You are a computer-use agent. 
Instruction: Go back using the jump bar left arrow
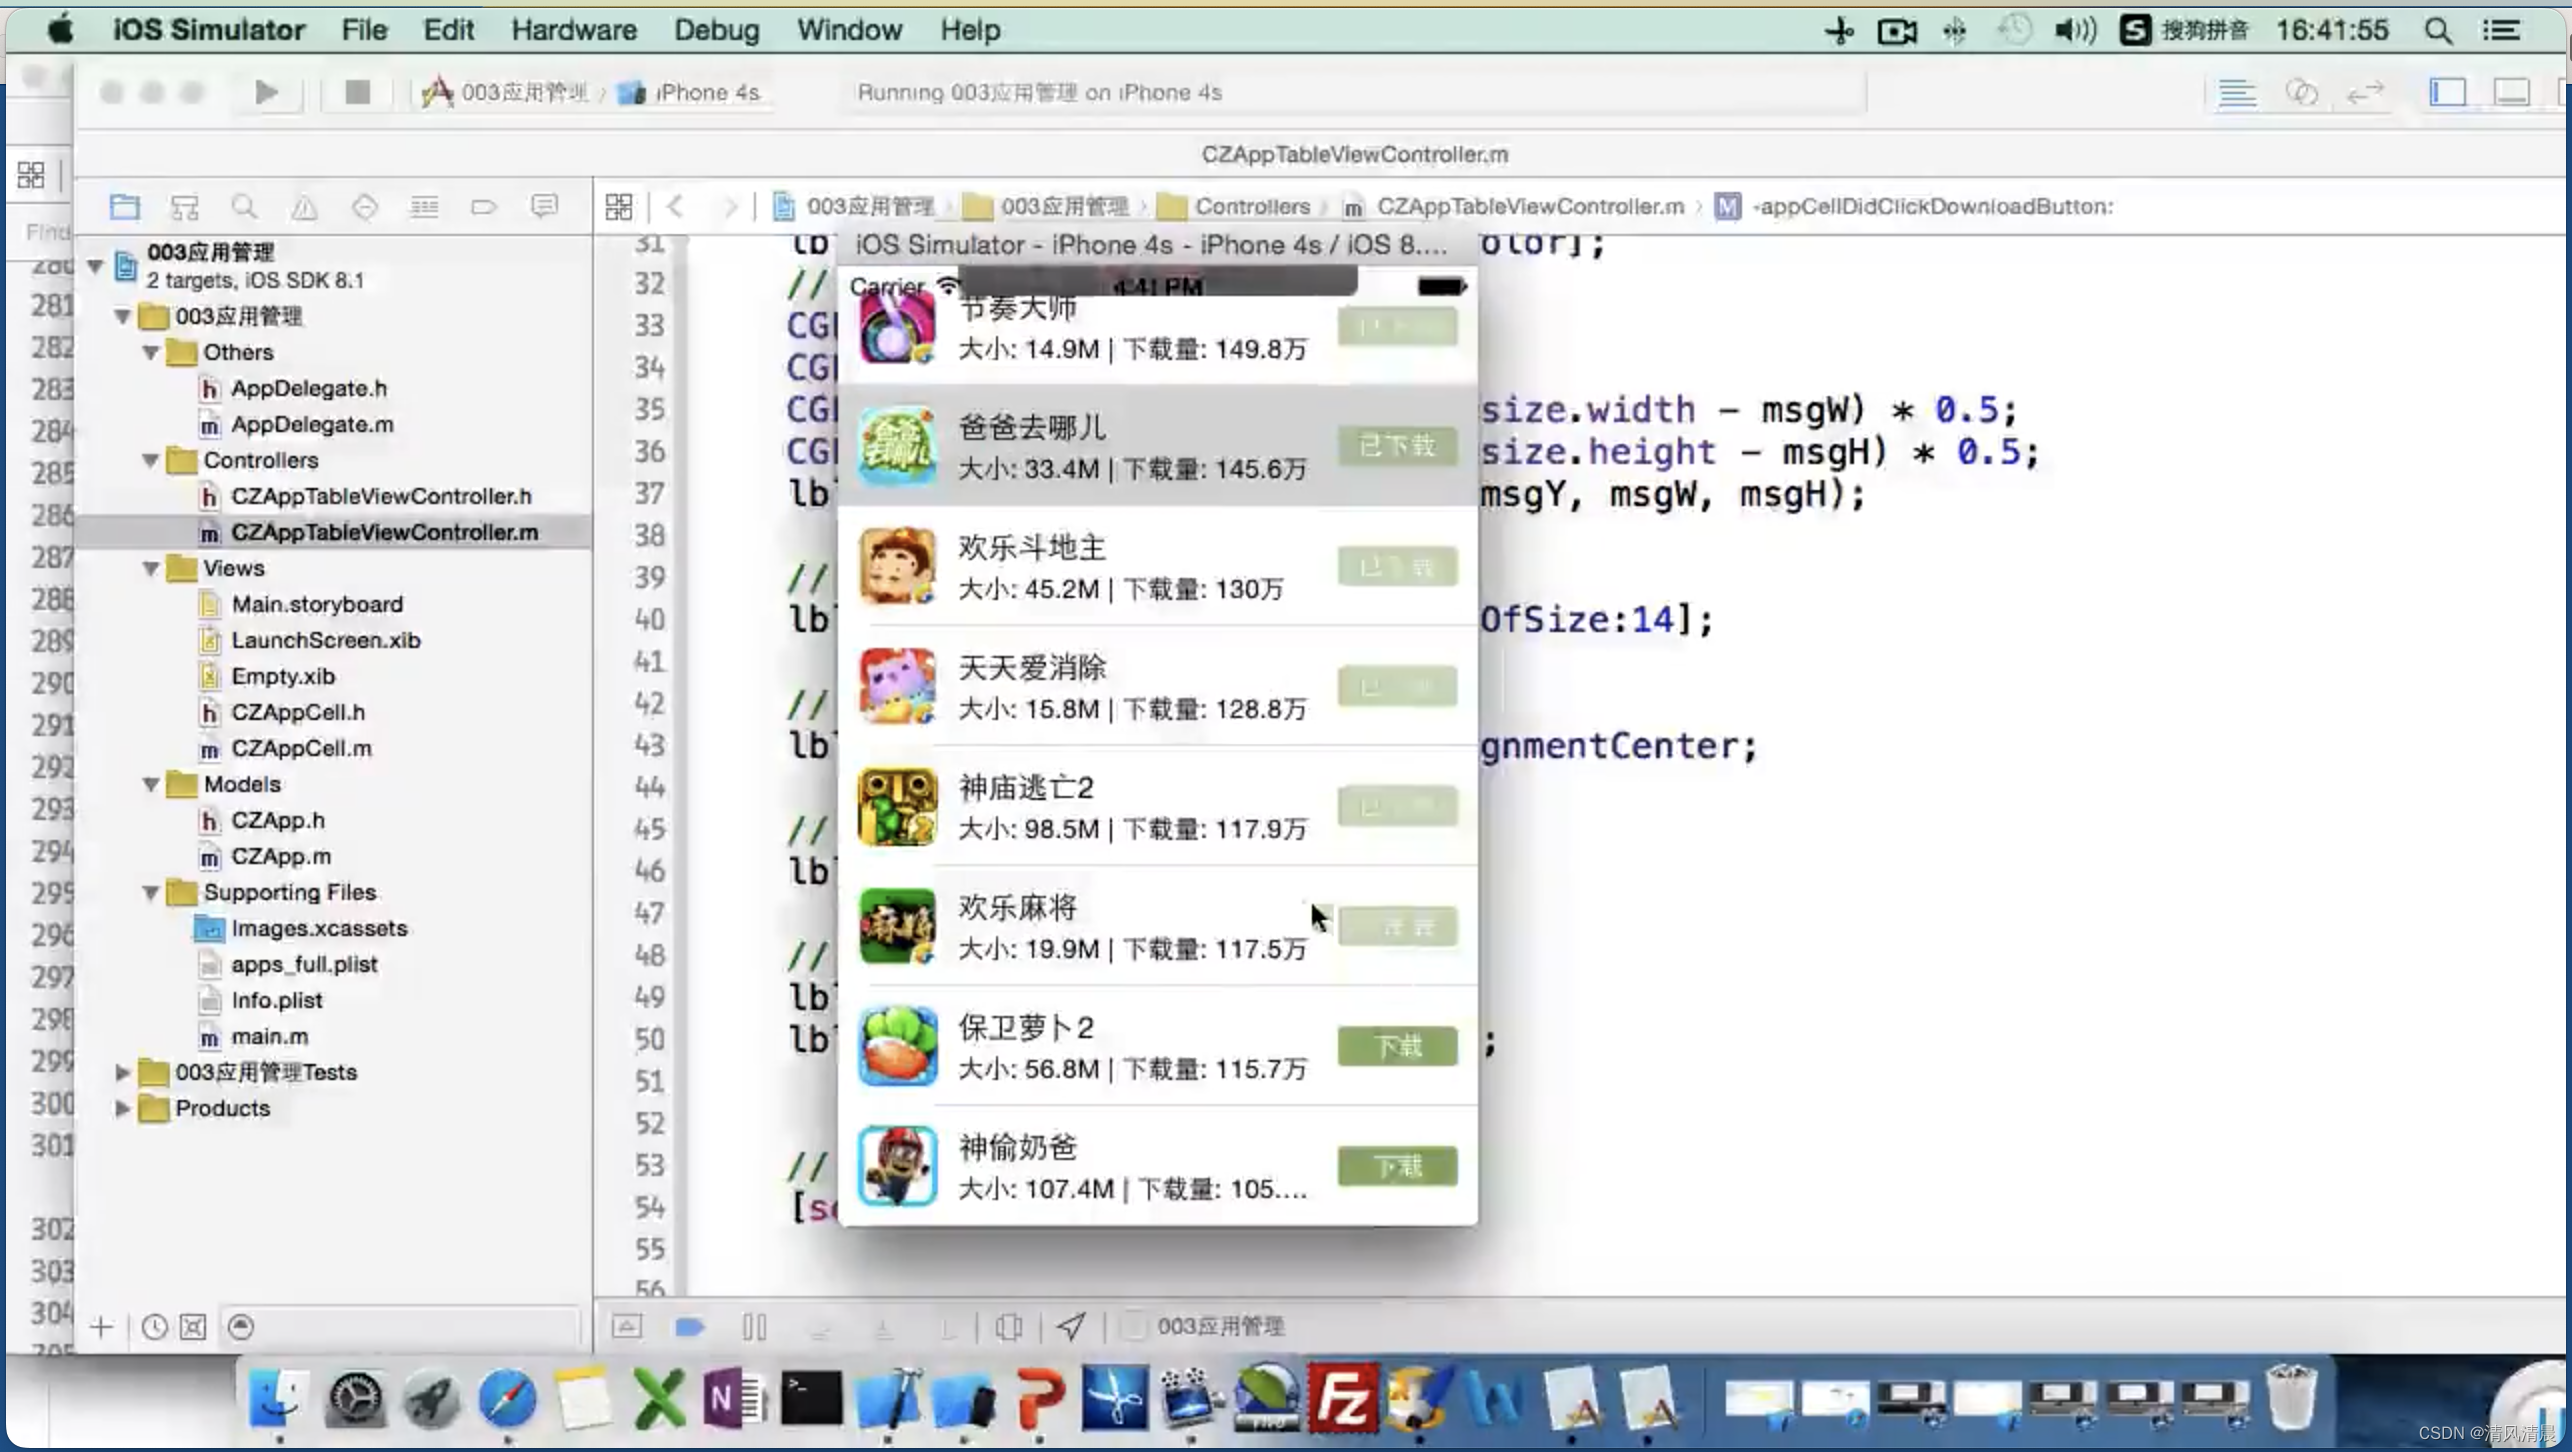(x=676, y=207)
